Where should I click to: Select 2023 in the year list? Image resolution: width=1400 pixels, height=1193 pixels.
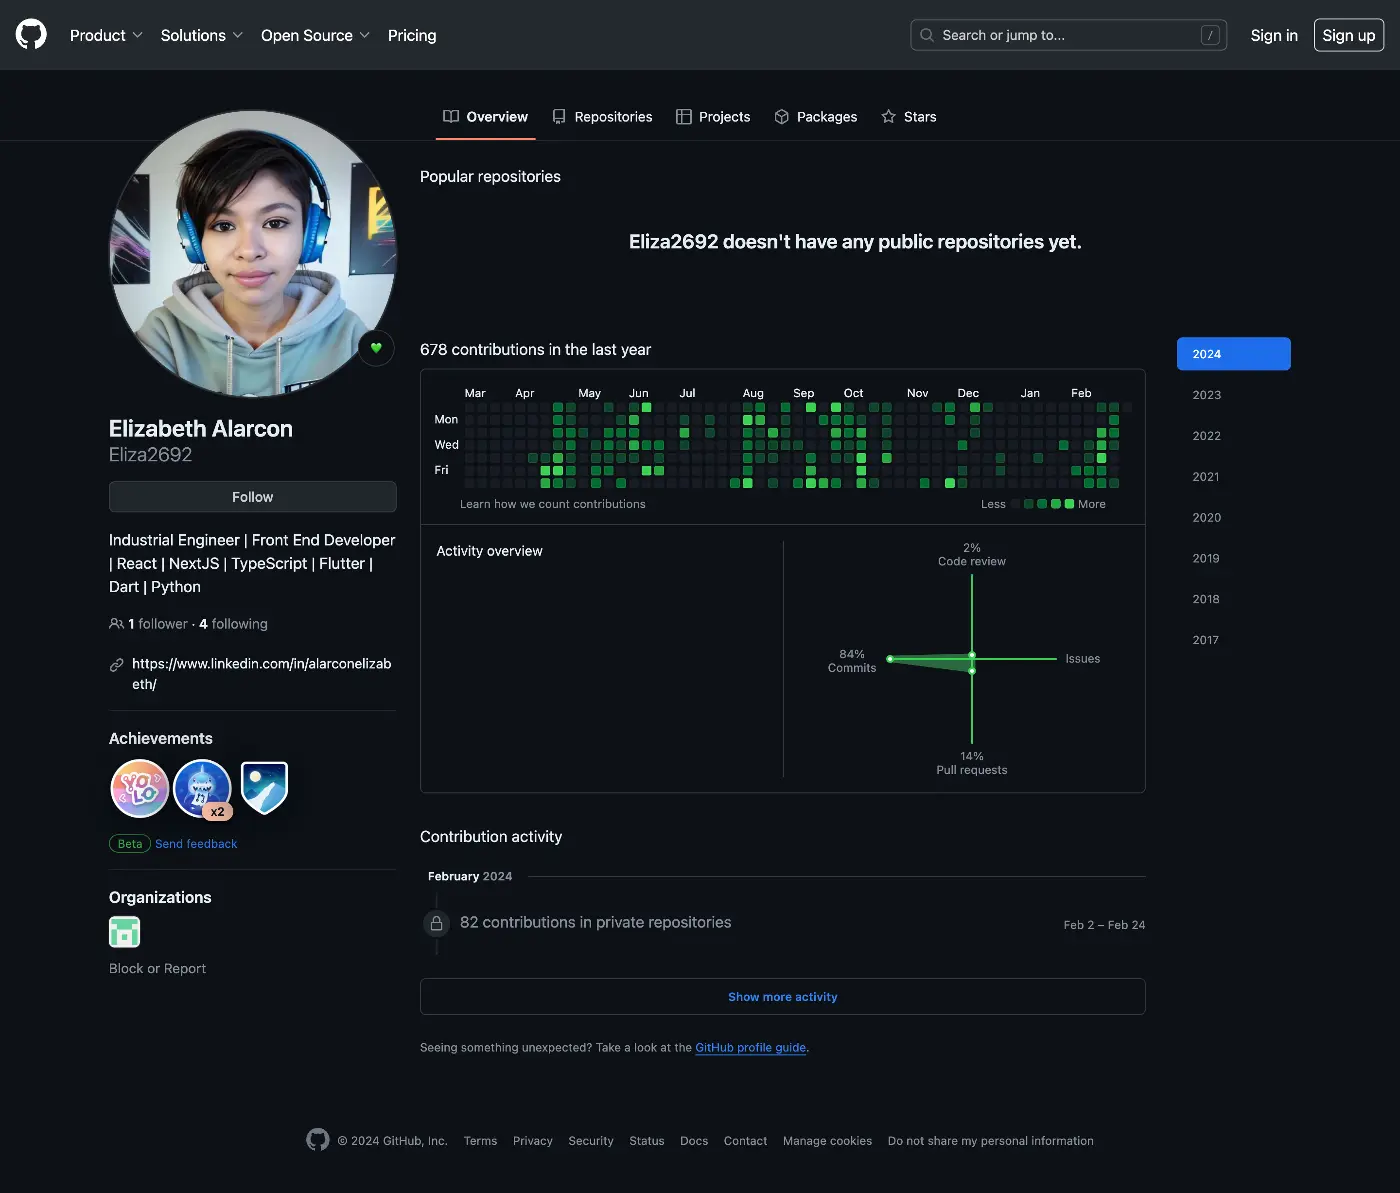pos(1206,395)
